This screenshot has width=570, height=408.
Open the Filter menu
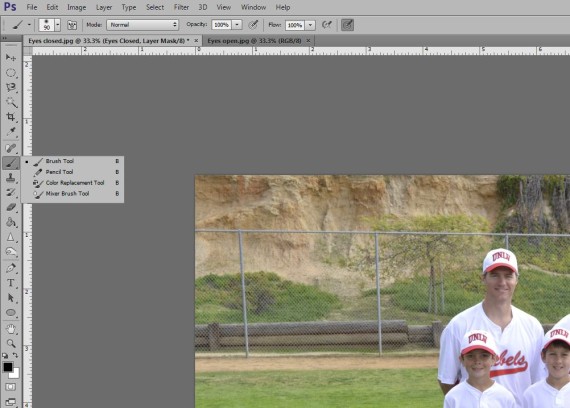click(181, 7)
